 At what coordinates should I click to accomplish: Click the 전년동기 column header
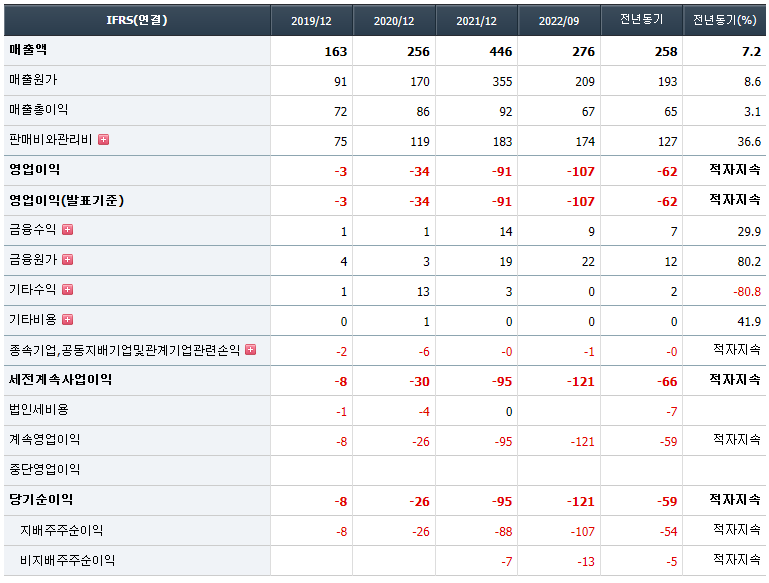641,20
